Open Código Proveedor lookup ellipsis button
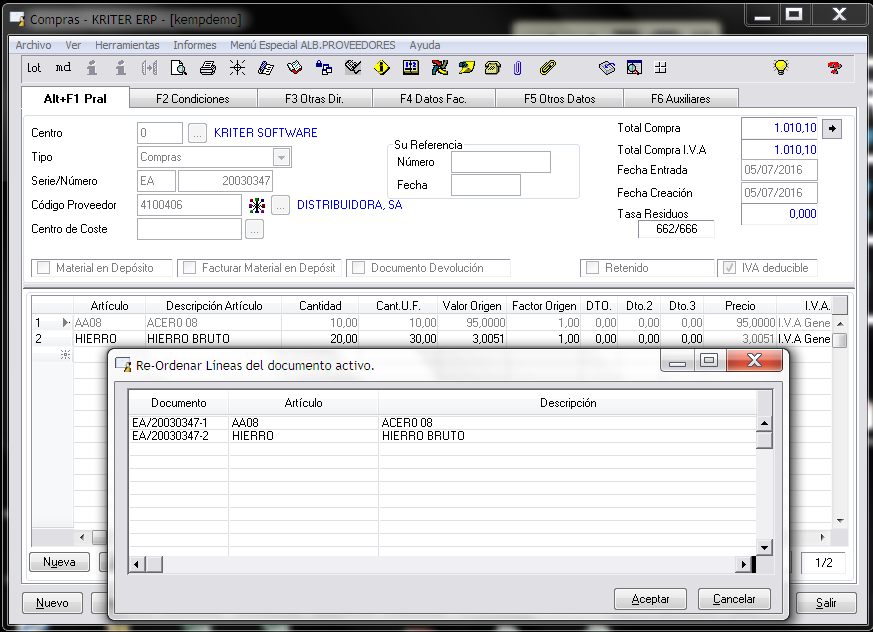Viewport: 873px width, 632px height. [x=281, y=205]
